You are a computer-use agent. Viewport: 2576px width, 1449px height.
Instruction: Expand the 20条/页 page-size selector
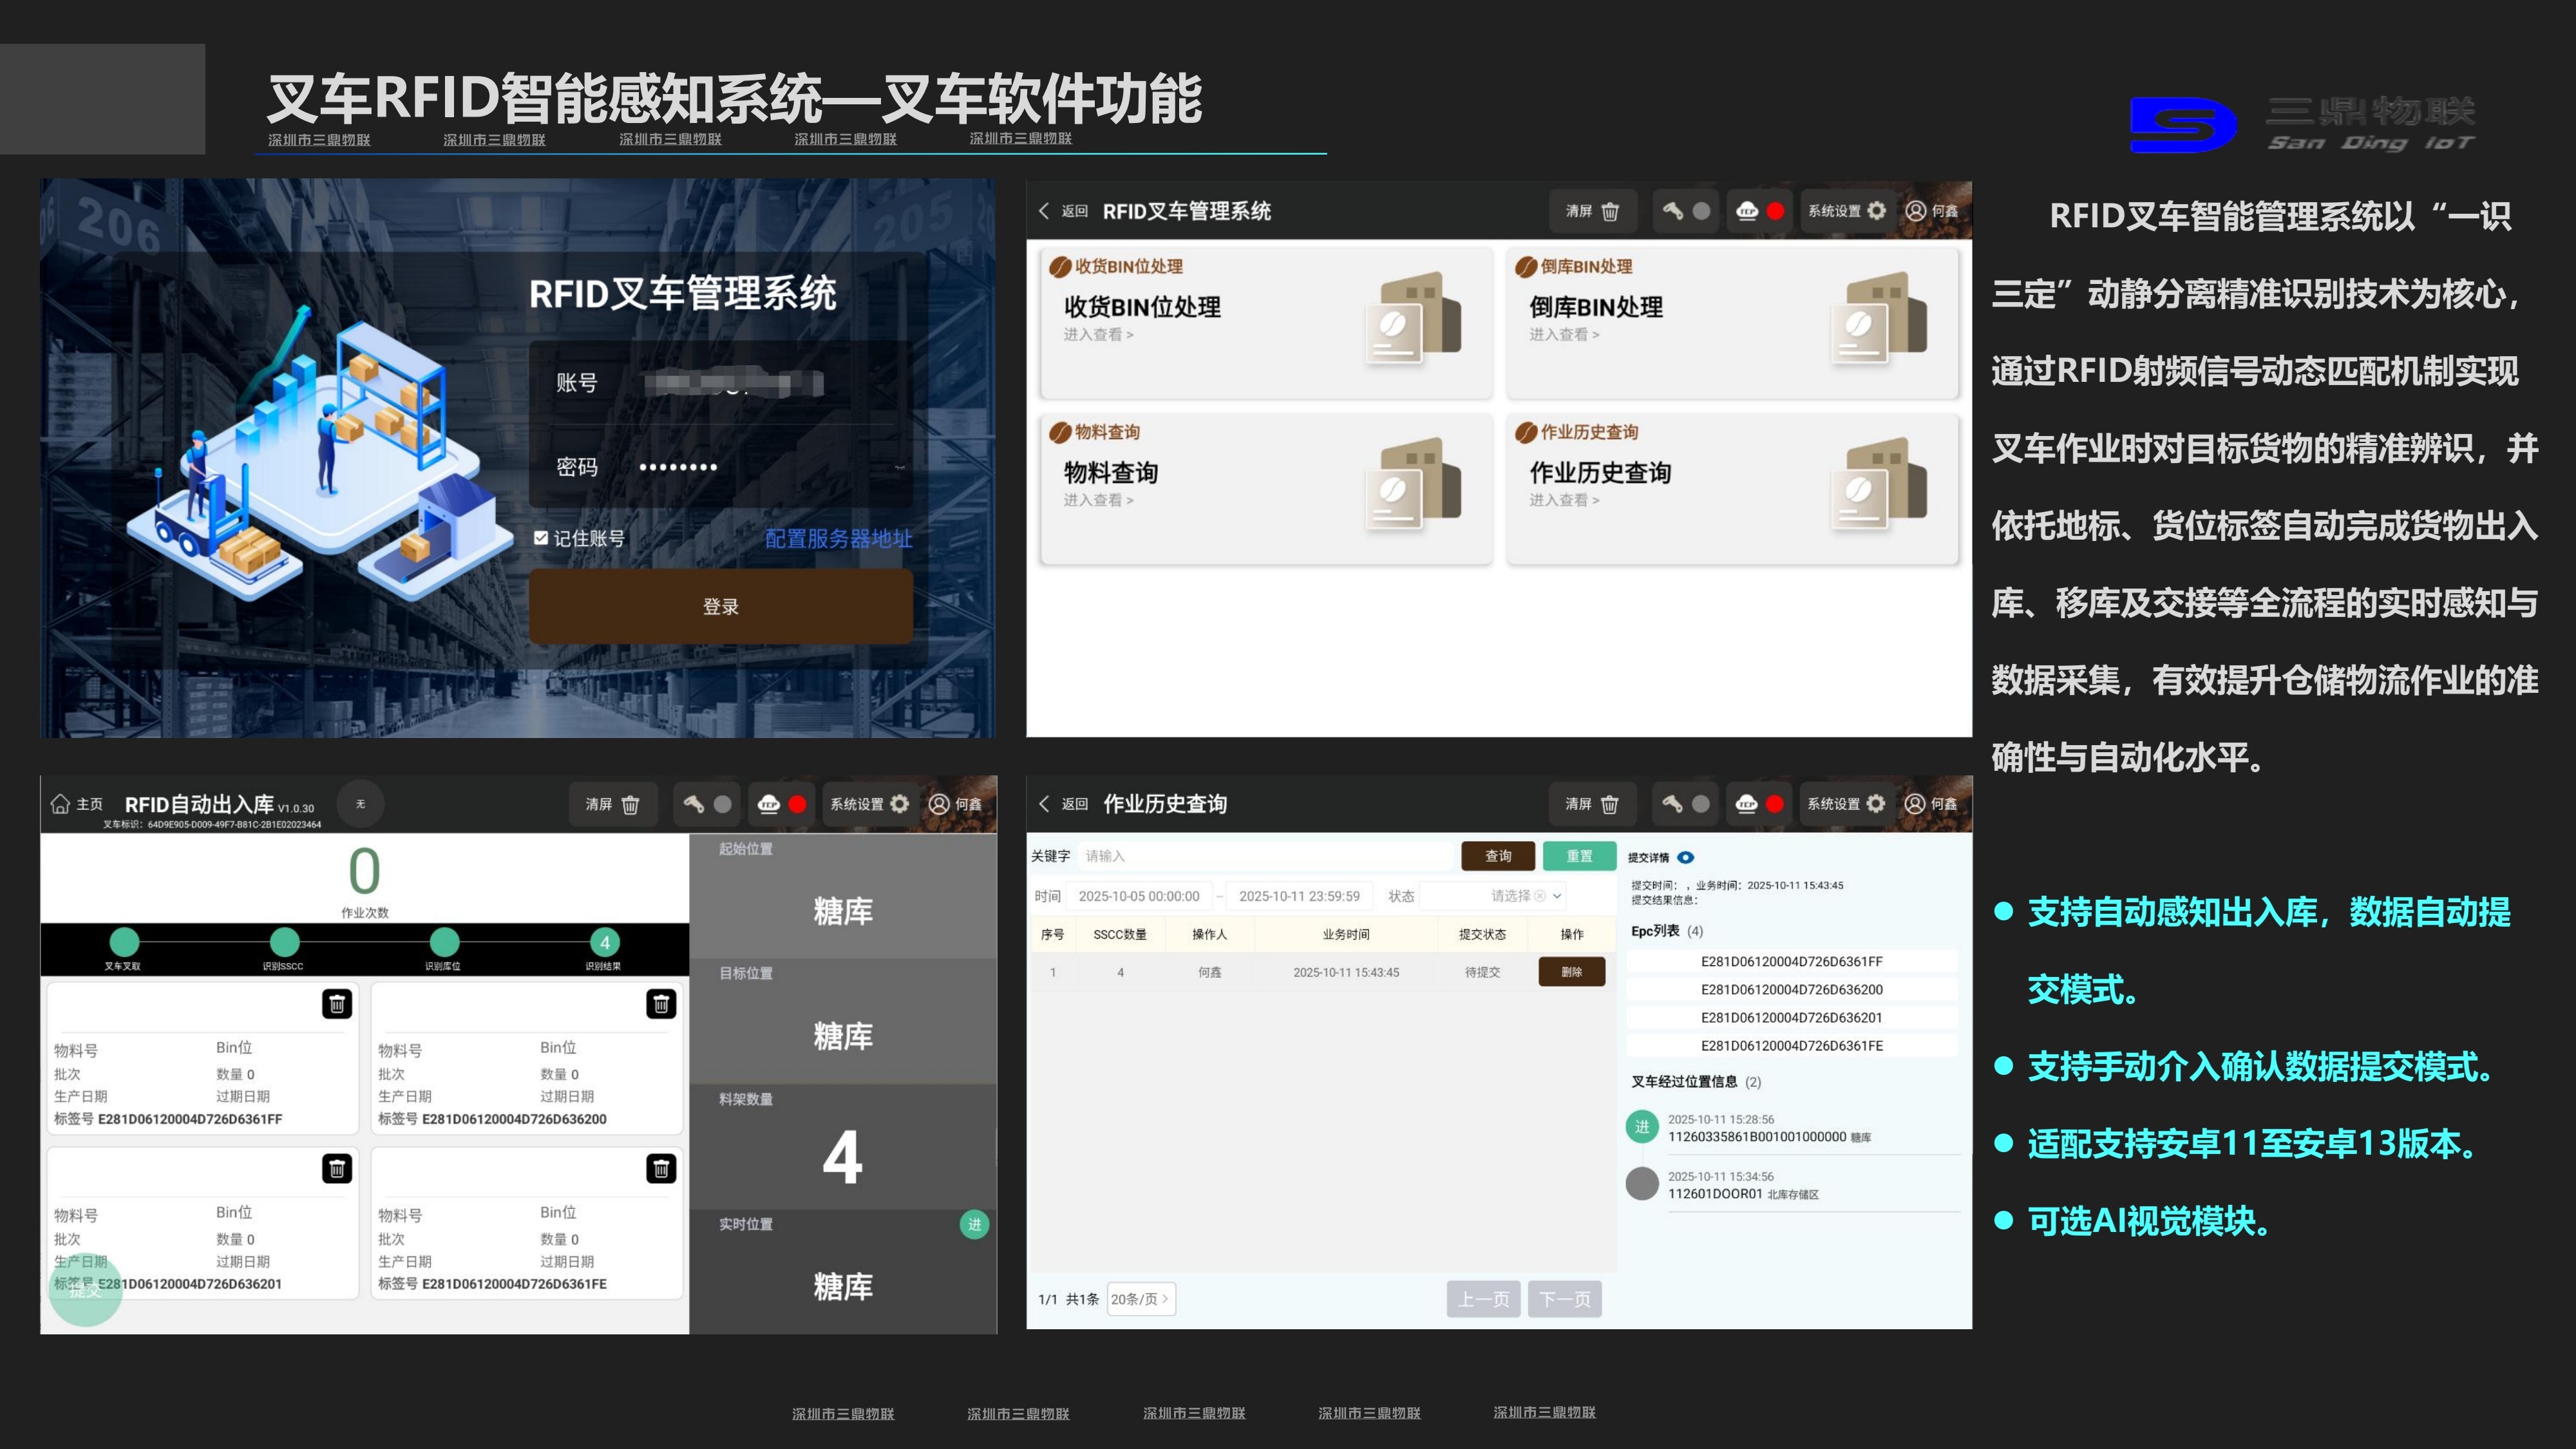pyautogui.click(x=1140, y=1299)
